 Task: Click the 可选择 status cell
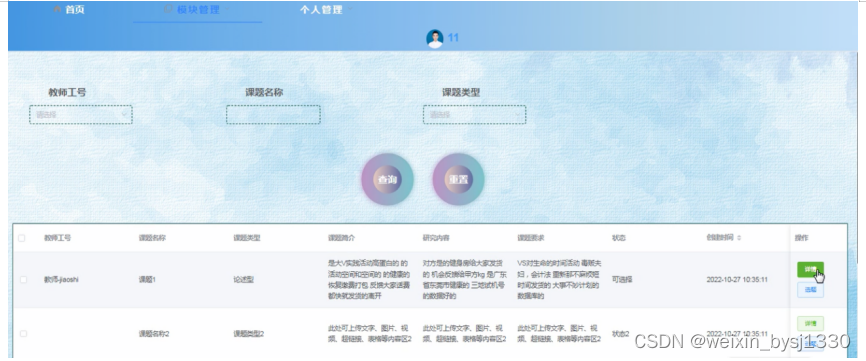[x=622, y=280]
